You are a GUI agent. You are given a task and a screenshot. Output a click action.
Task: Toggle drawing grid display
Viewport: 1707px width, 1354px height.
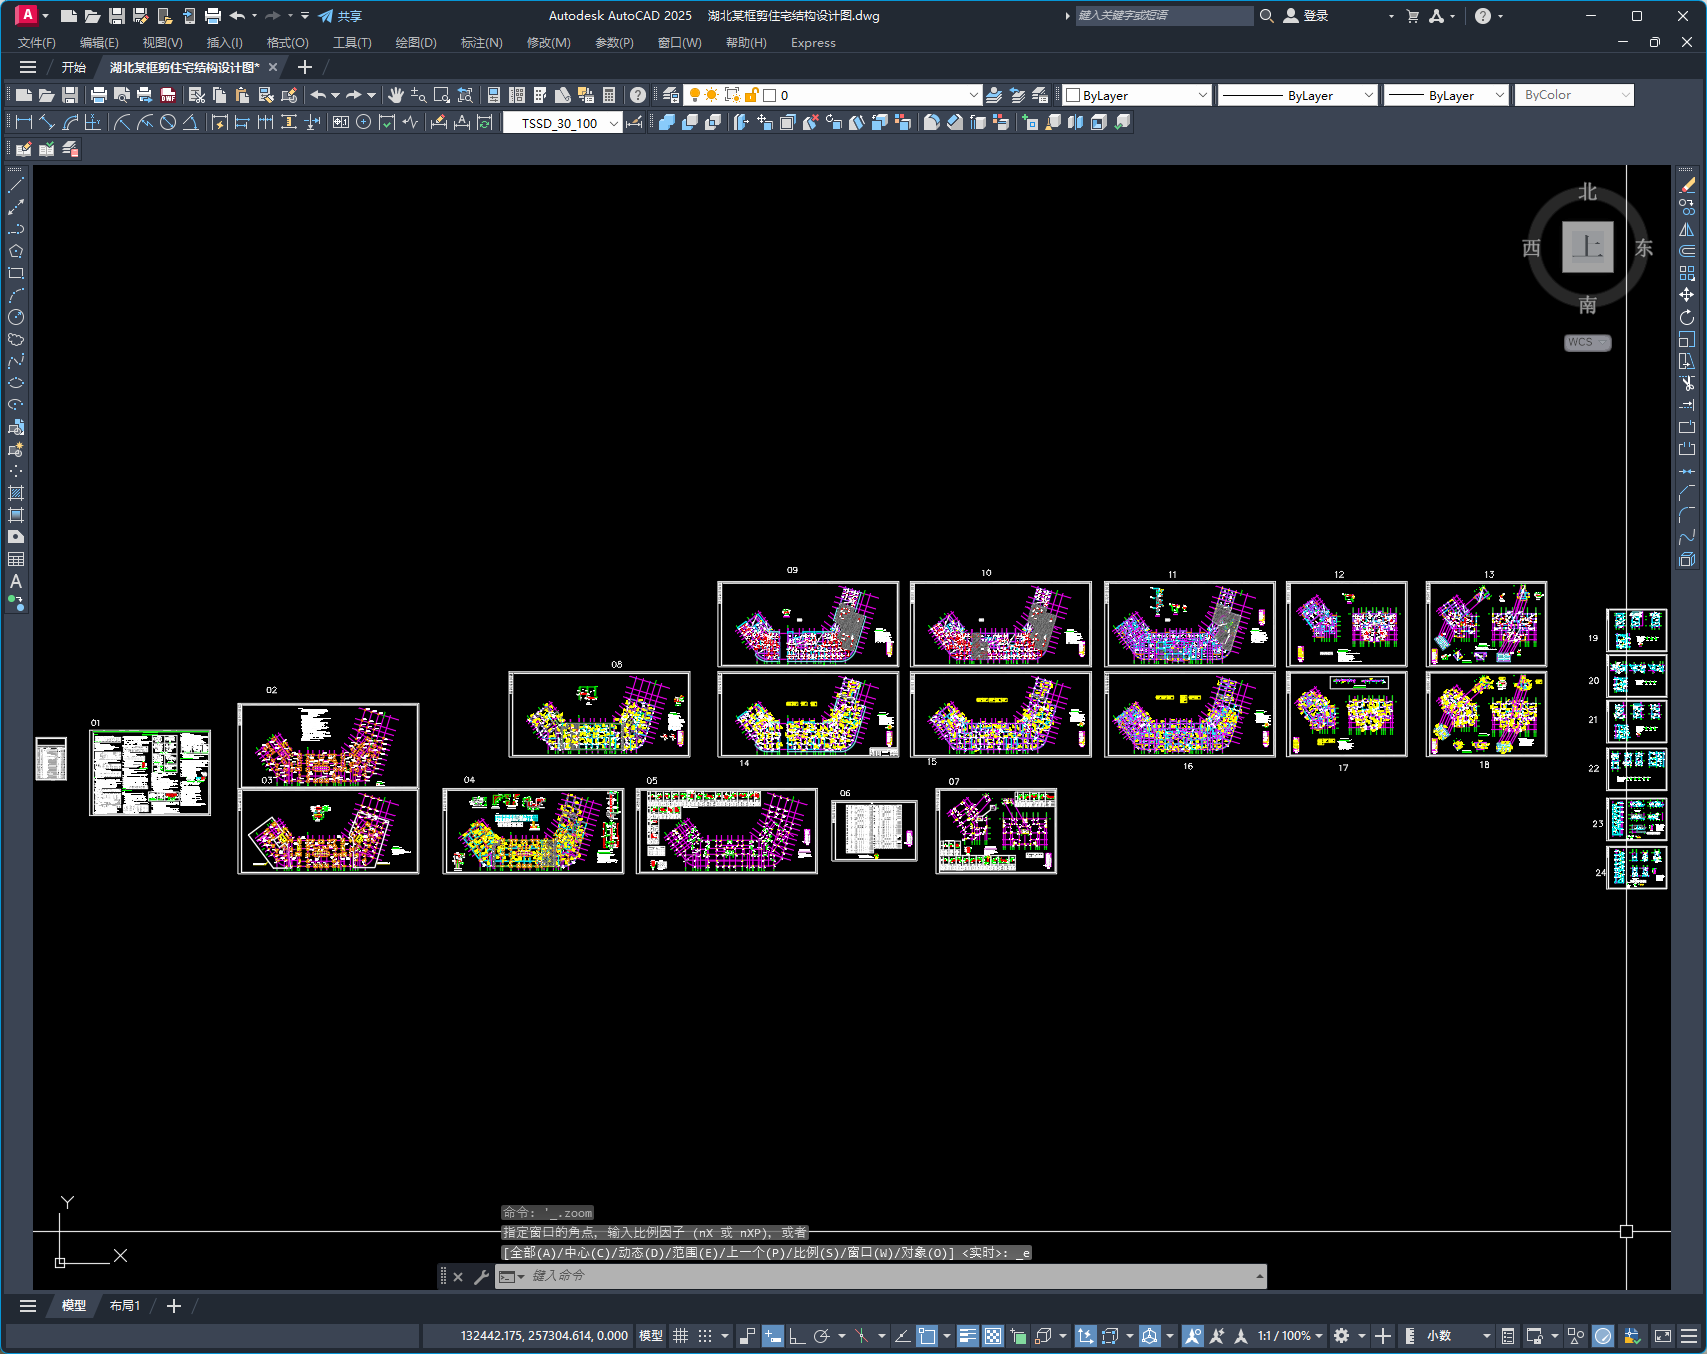point(681,1336)
